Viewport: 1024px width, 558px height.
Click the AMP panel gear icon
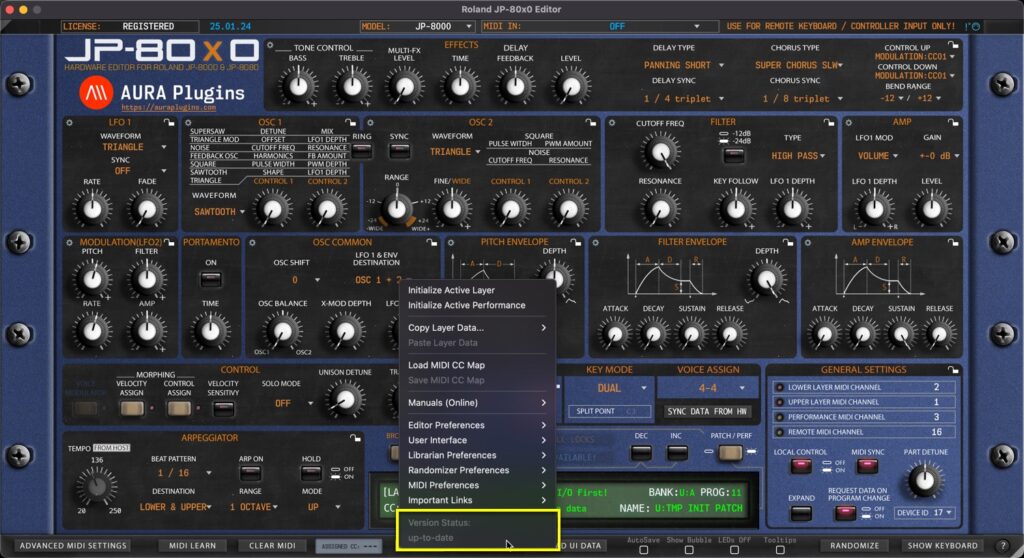point(848,122)
